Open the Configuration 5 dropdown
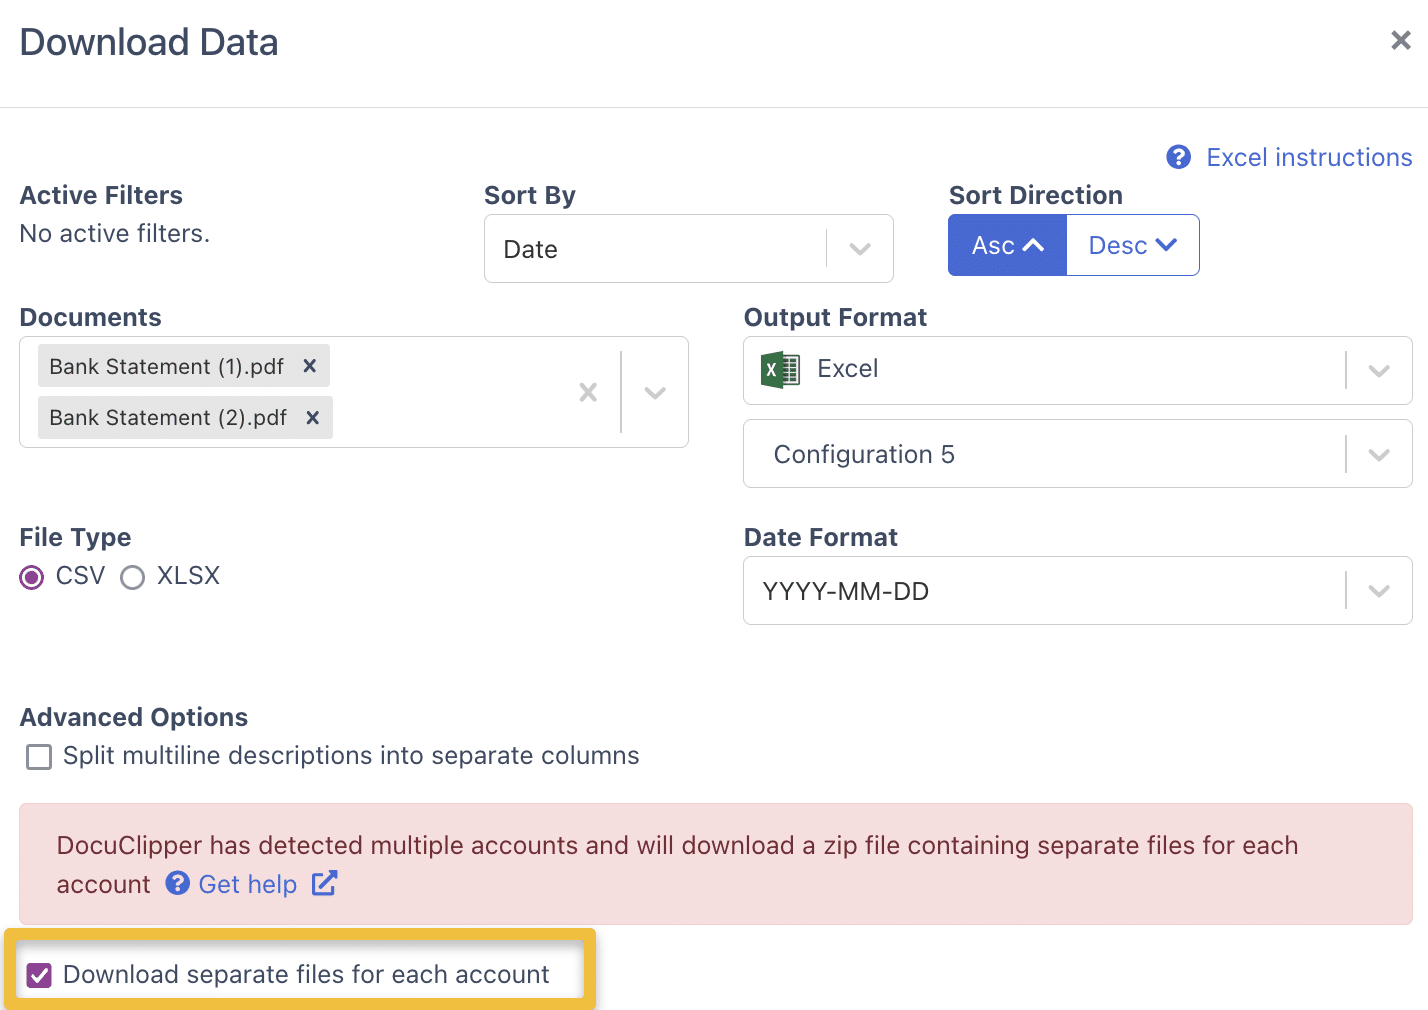Image resolution: width=1428 pixels, height=1010 pixels. coord(1077,454)
